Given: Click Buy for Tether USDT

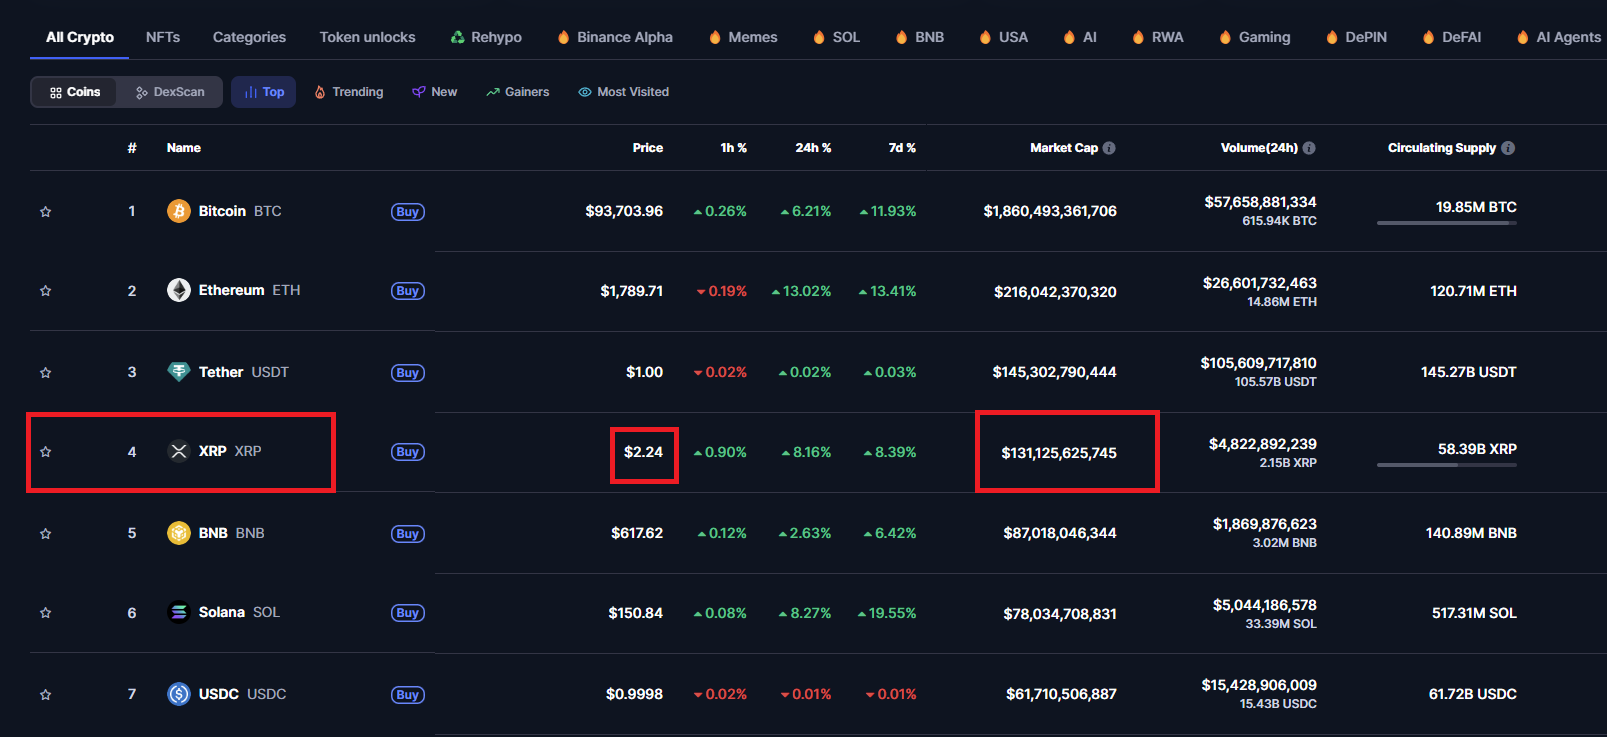Looking at the screenshot, I should click(x=407, y=373).
